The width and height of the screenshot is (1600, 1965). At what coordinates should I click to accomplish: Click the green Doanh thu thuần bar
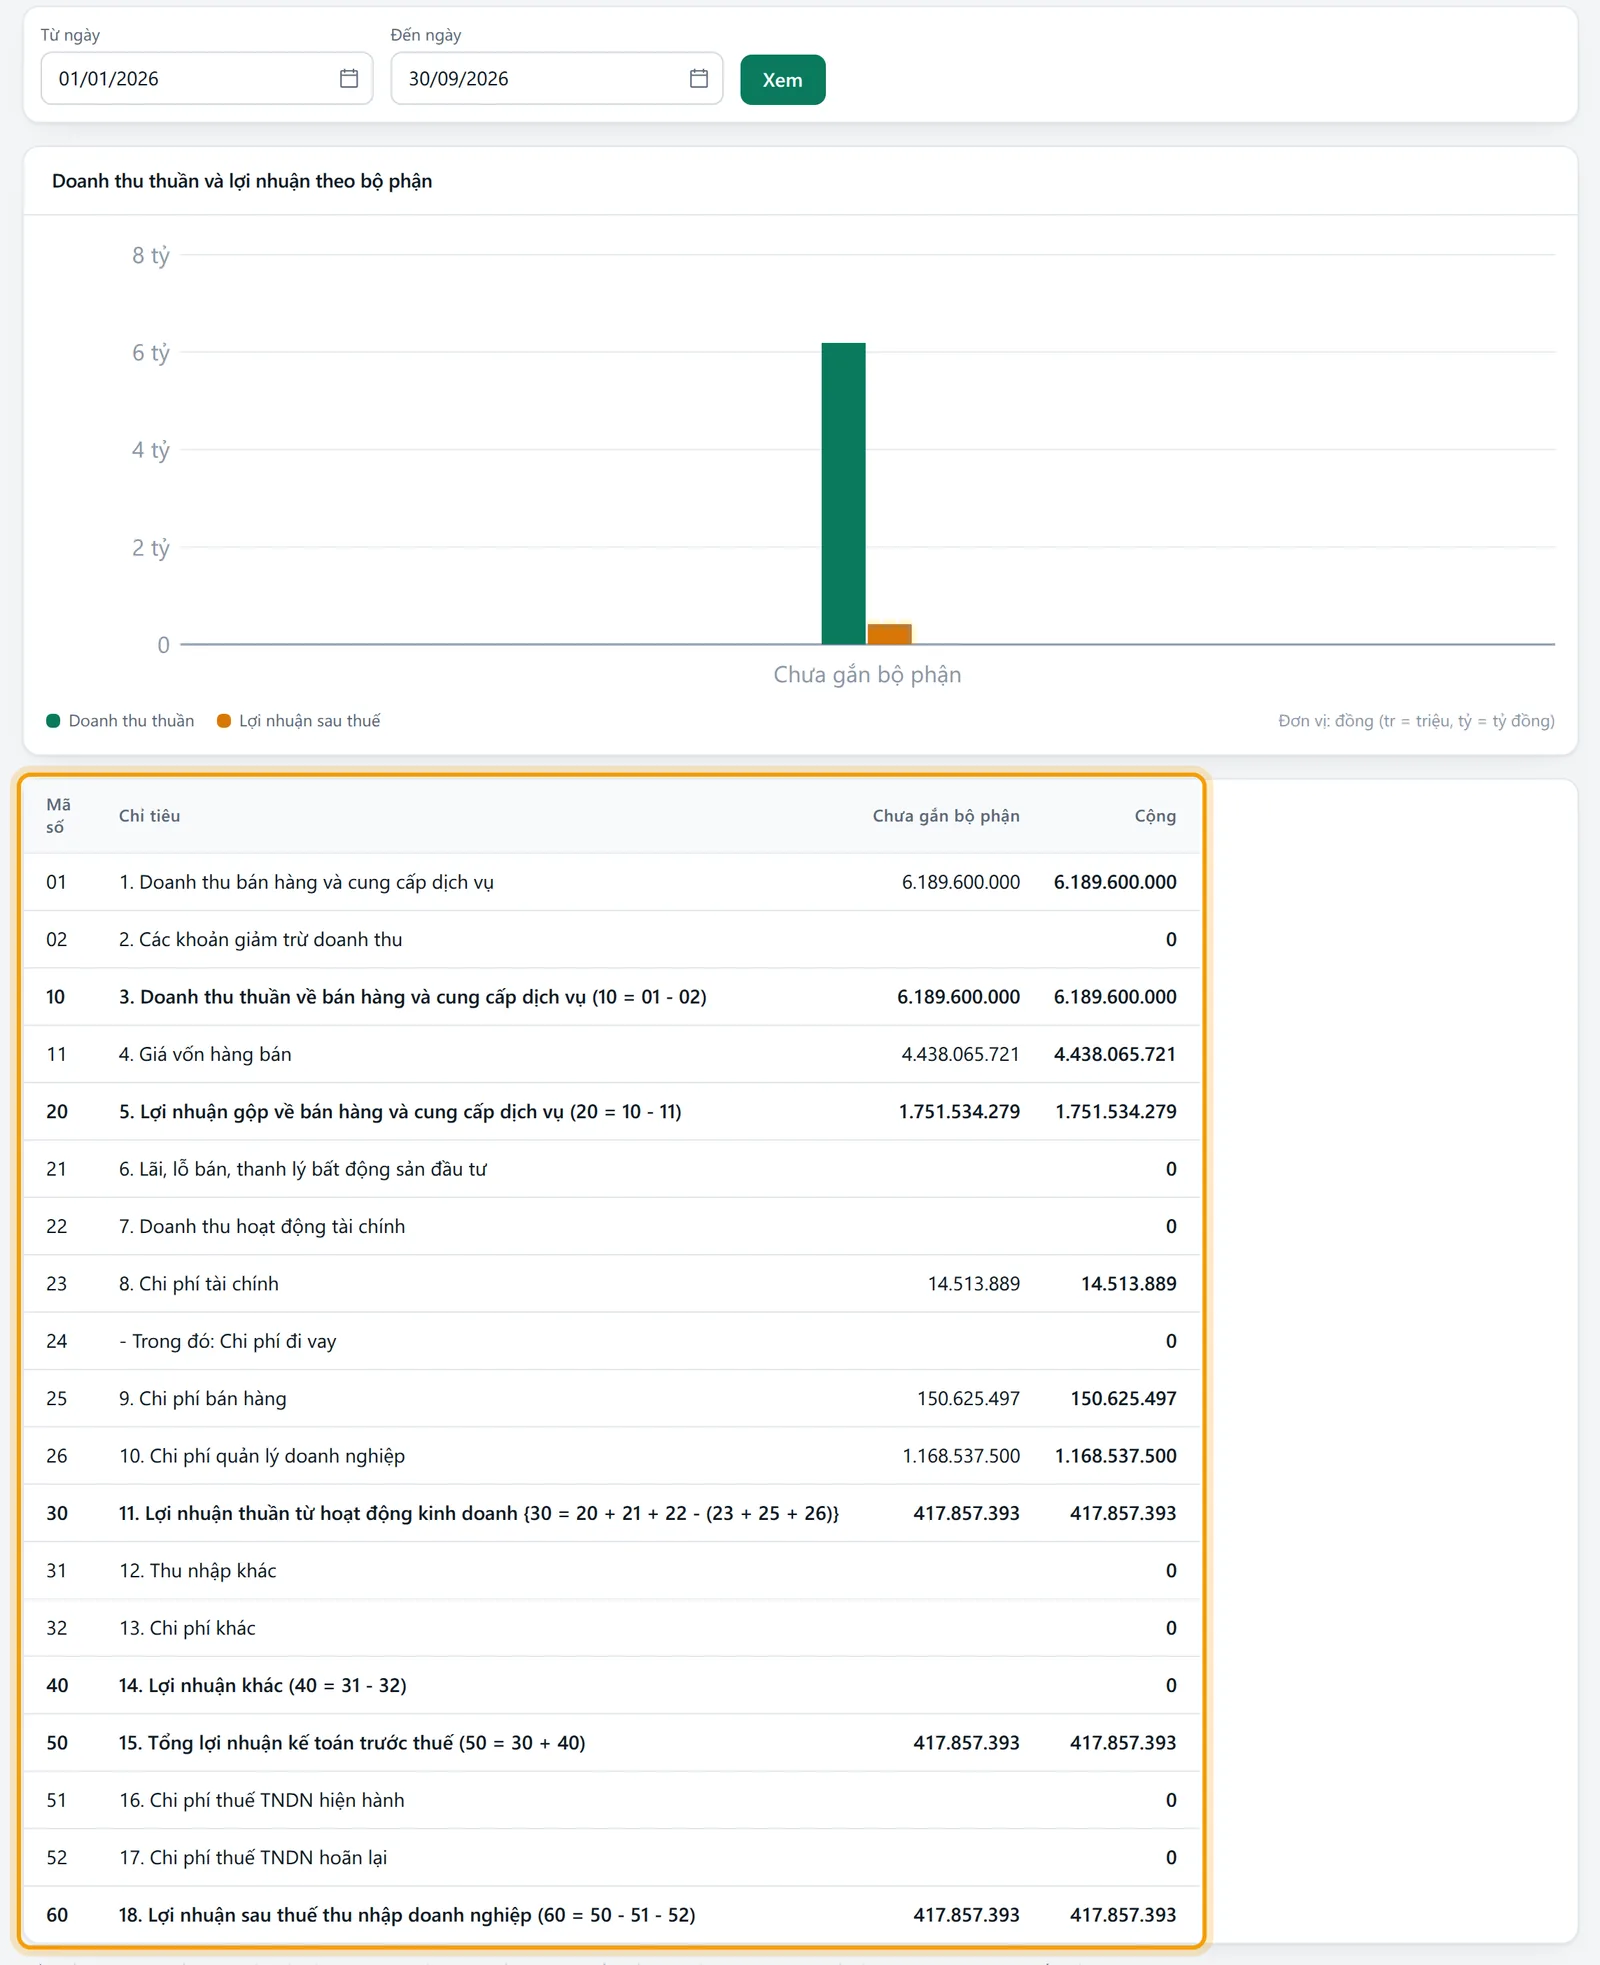point(844,494)
